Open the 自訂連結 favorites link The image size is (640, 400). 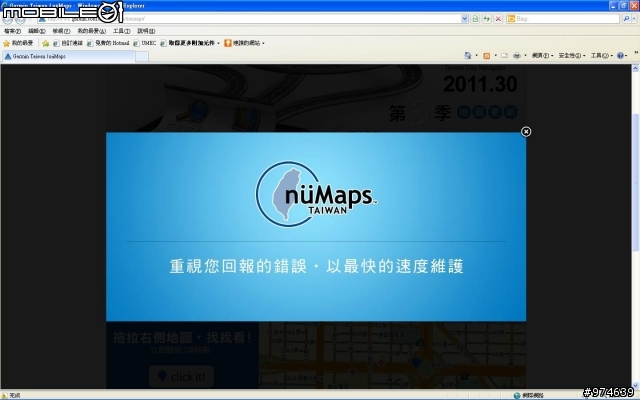pyautogui.click(x=68, y=43)
